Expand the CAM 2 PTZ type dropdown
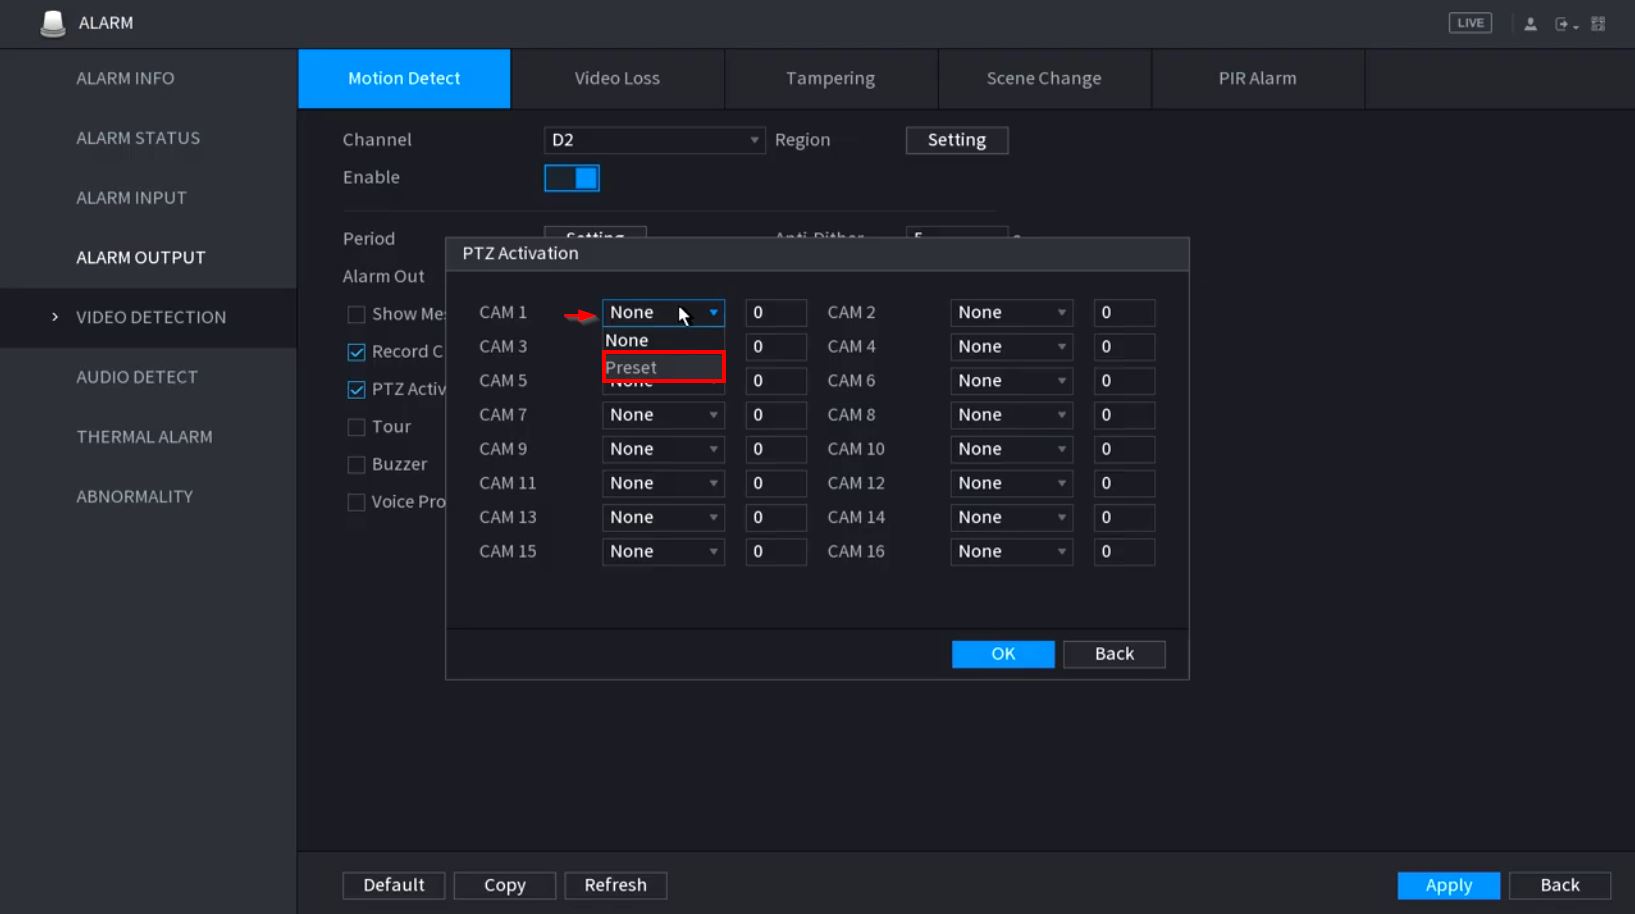The image size is (1635, 914). tap(1011, 313)
